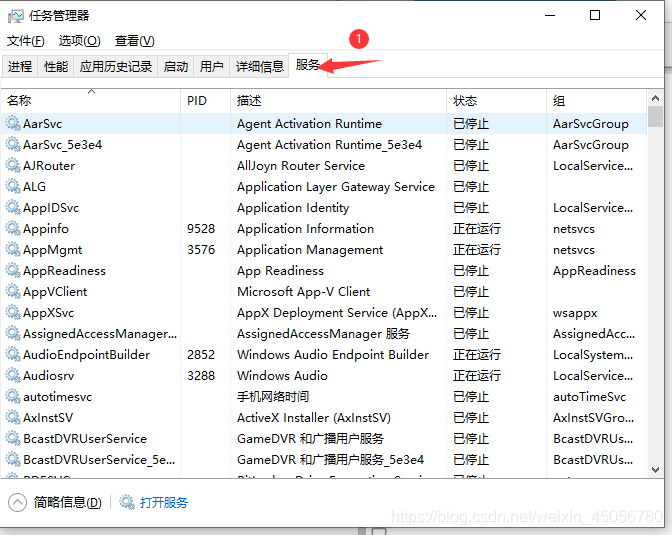Switch to the 详细信息 tab
Viewport: 672px width, 535px height.
click(x=260, y=66)
